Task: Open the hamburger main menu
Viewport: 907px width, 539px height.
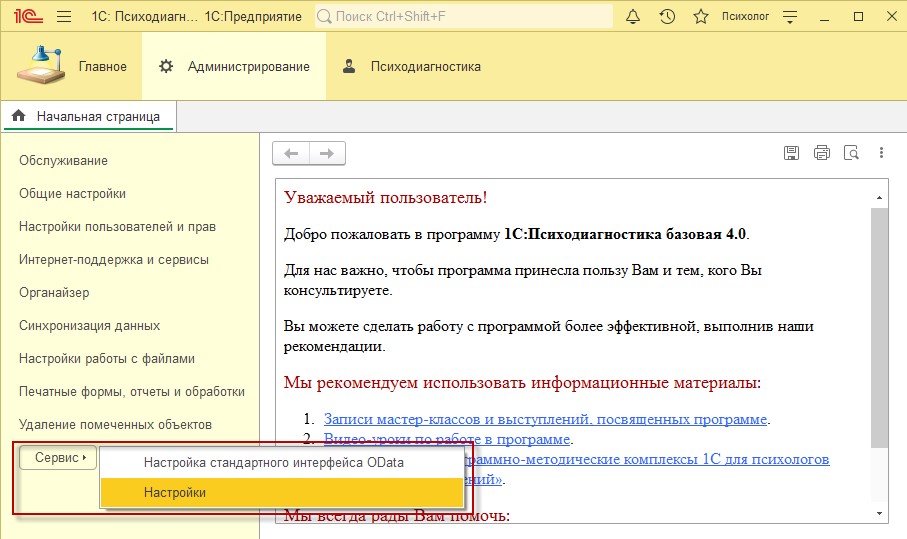Action: point(64,16)
